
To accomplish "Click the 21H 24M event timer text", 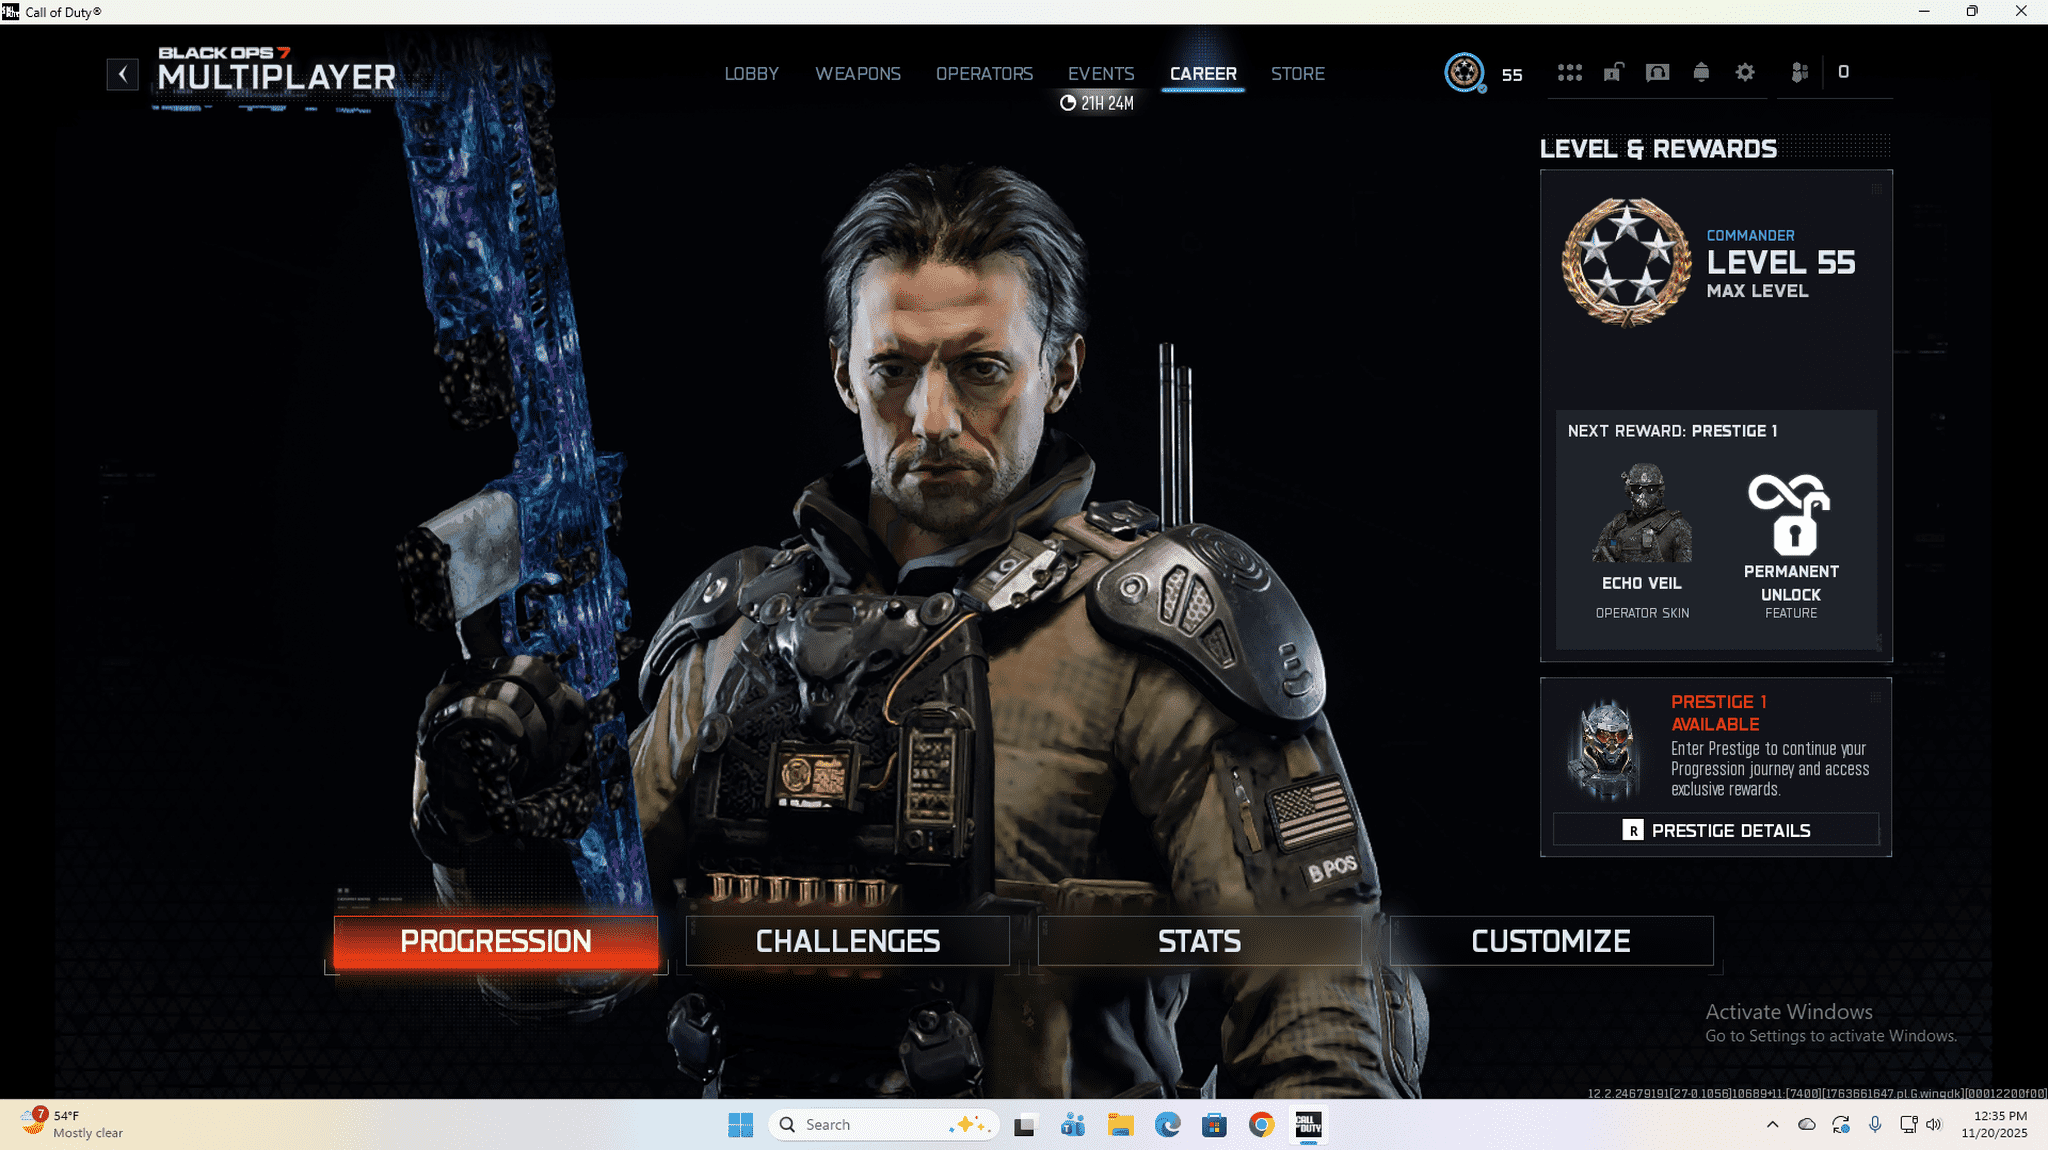I will (x=1107, y=103).
